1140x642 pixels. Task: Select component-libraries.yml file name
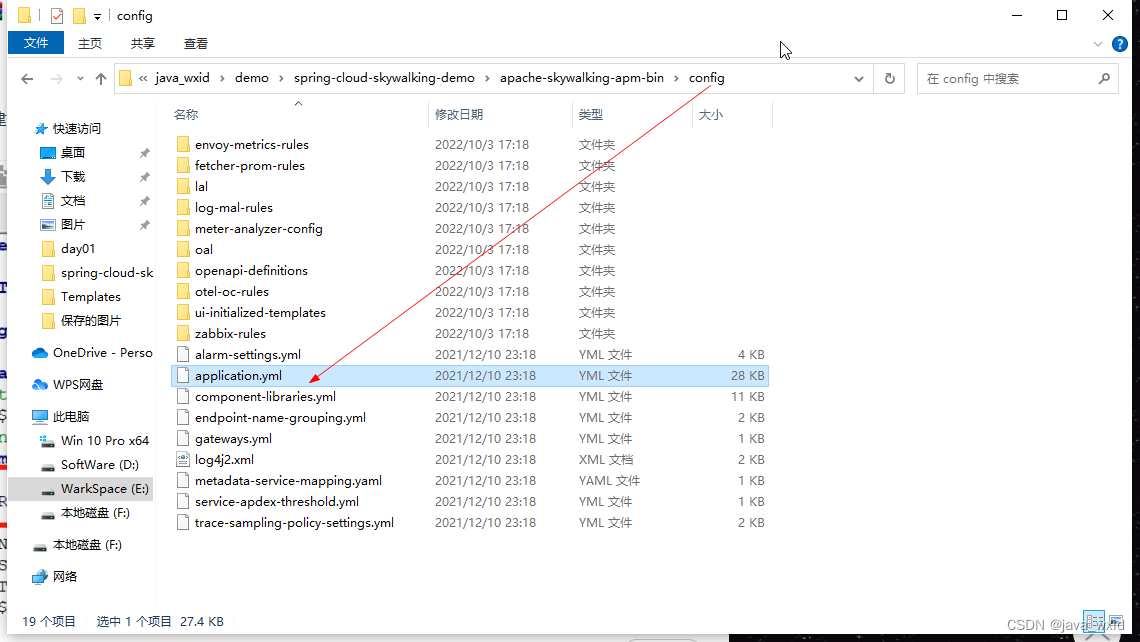click(x=265, y=397)
